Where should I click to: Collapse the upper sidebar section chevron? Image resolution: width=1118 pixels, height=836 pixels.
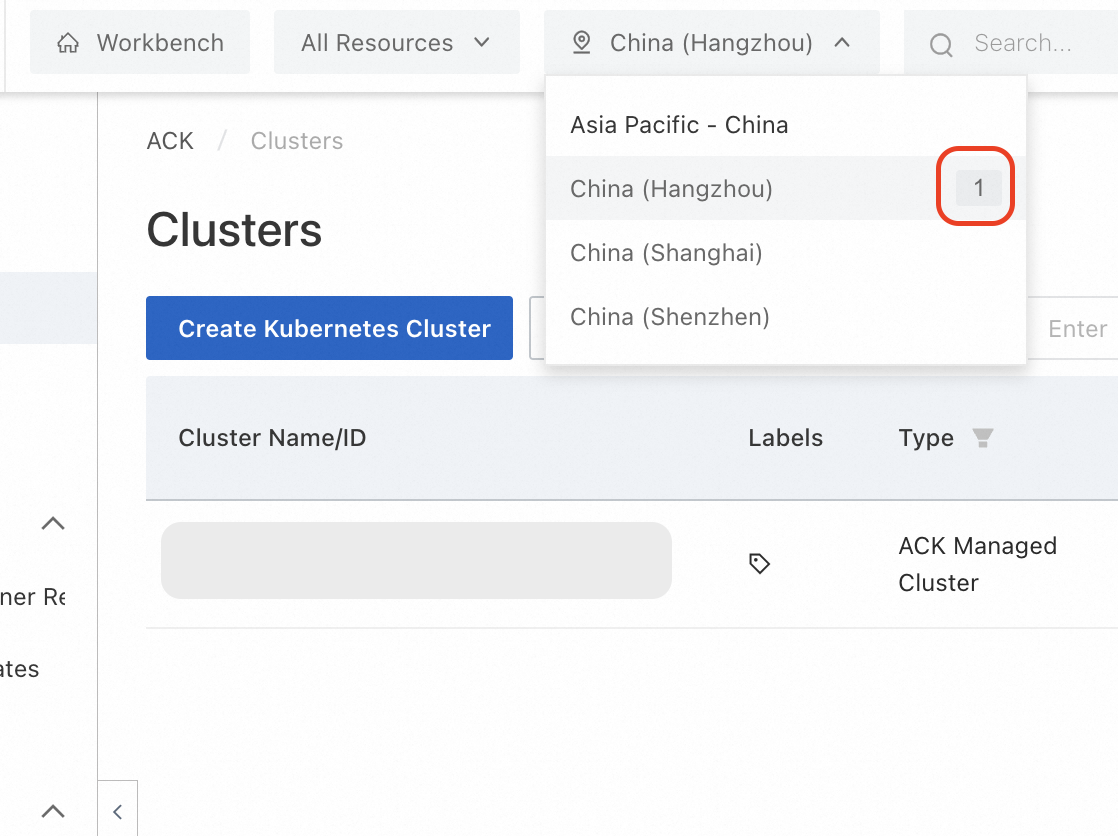point(53,523)
